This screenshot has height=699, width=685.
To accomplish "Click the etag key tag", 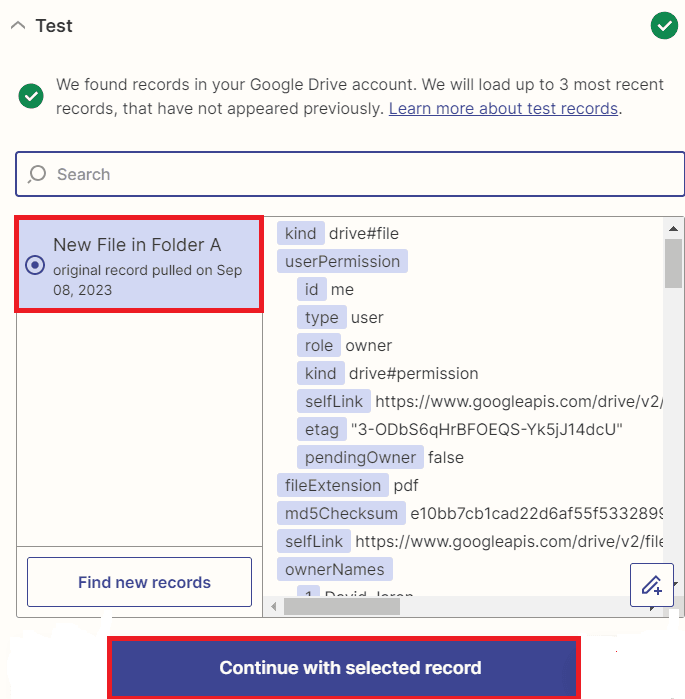I will tap(320, 429).
